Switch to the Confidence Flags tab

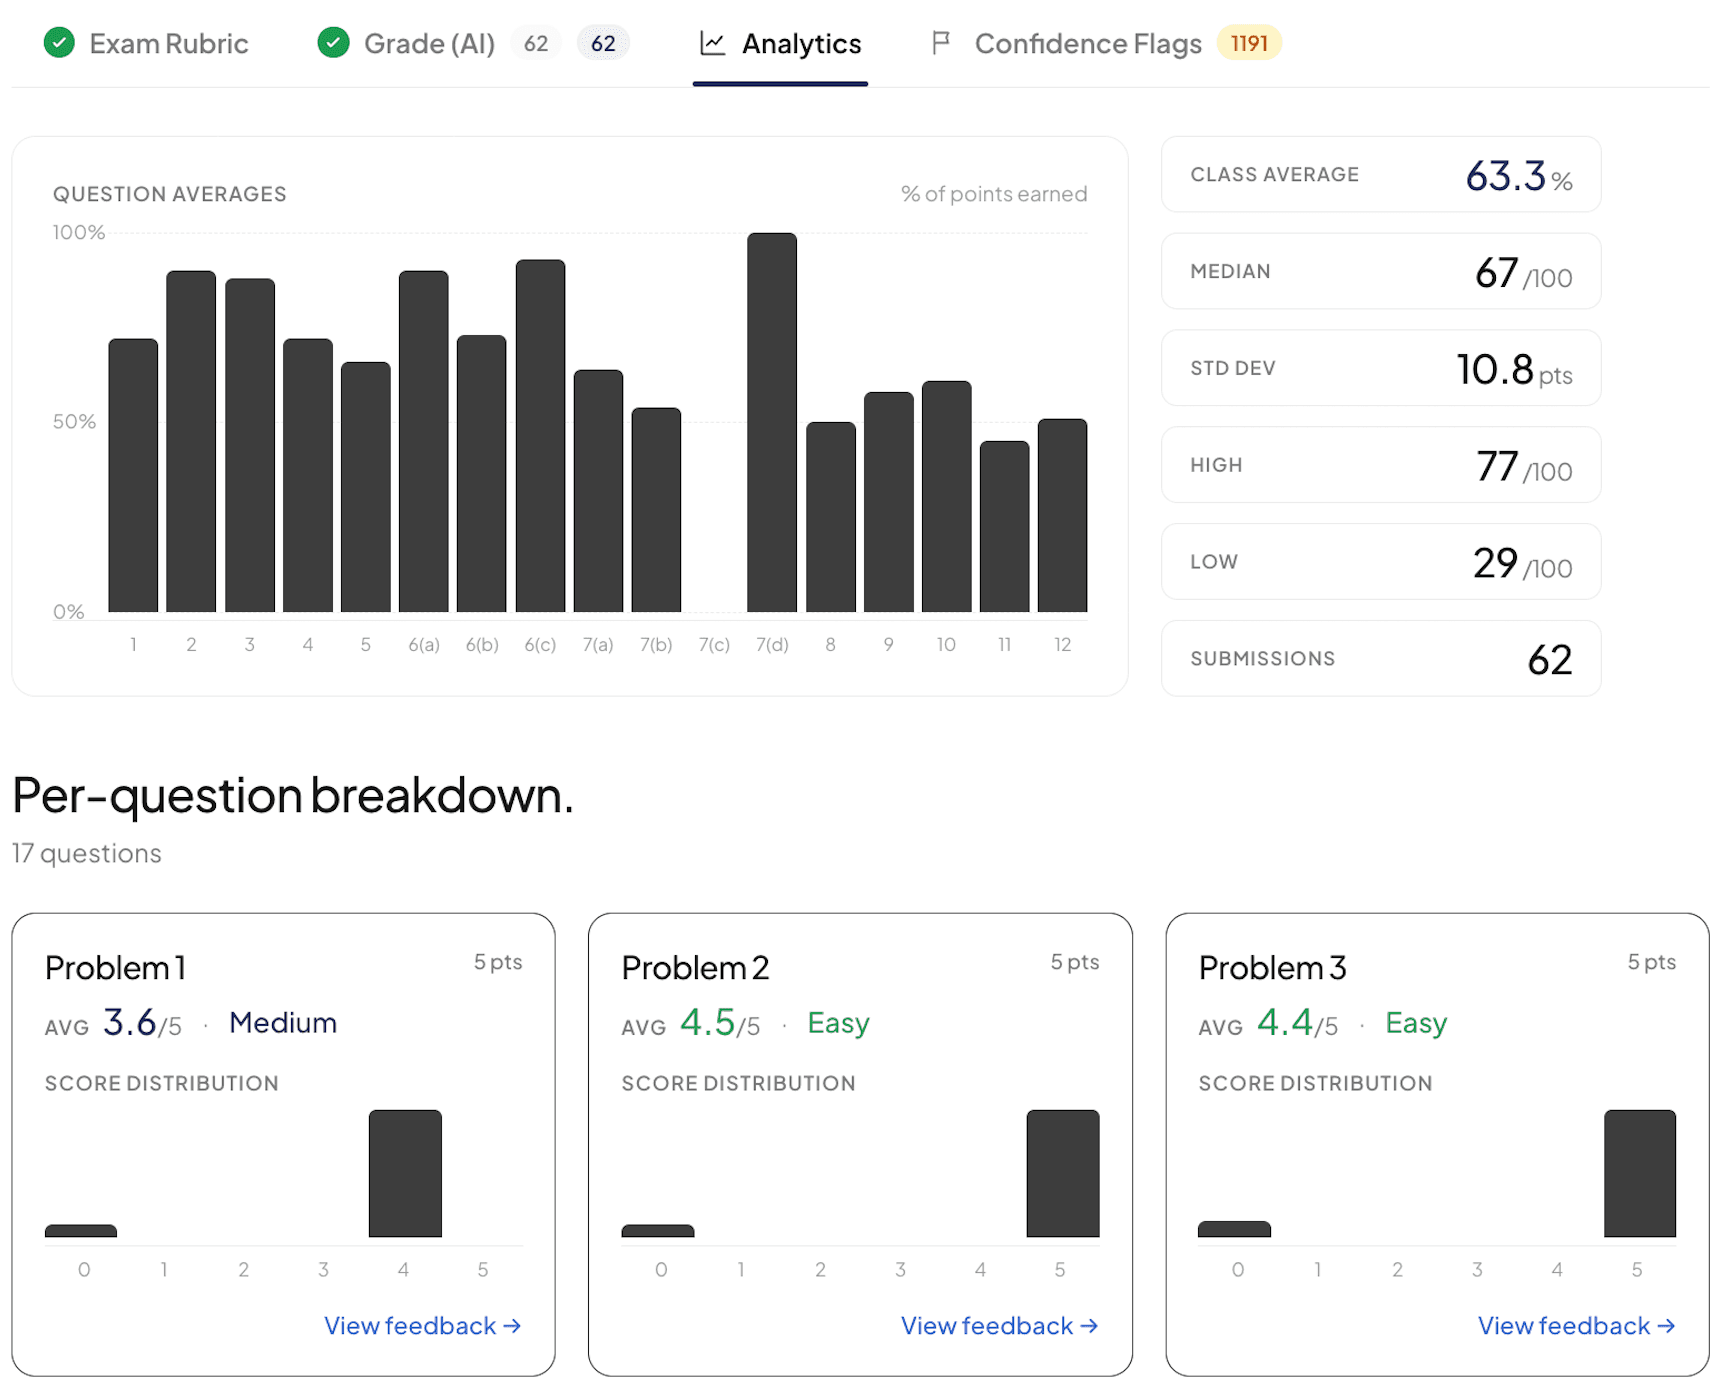click(1105, 43)
